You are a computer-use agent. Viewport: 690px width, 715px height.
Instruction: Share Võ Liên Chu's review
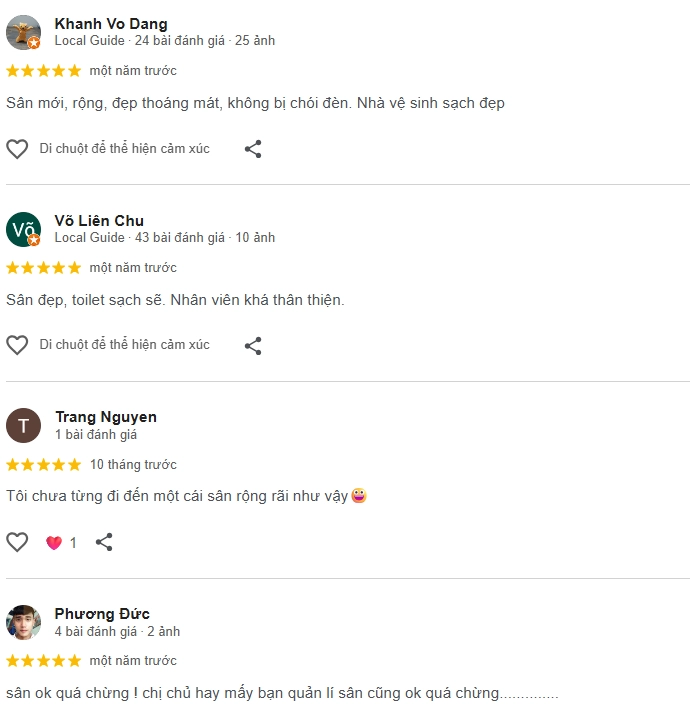pos(253,346)
